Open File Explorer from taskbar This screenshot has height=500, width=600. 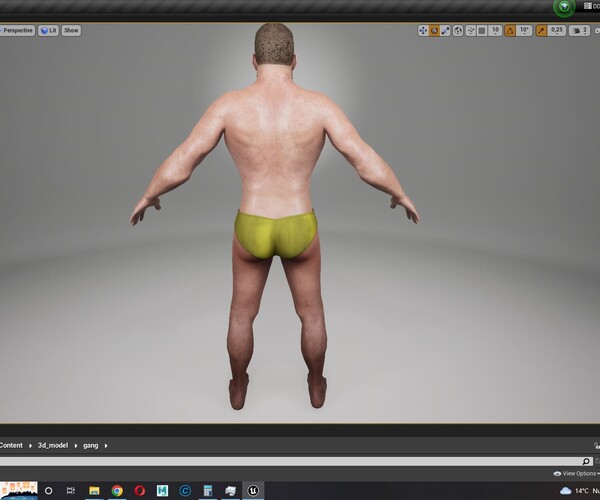tap(94, 490)
